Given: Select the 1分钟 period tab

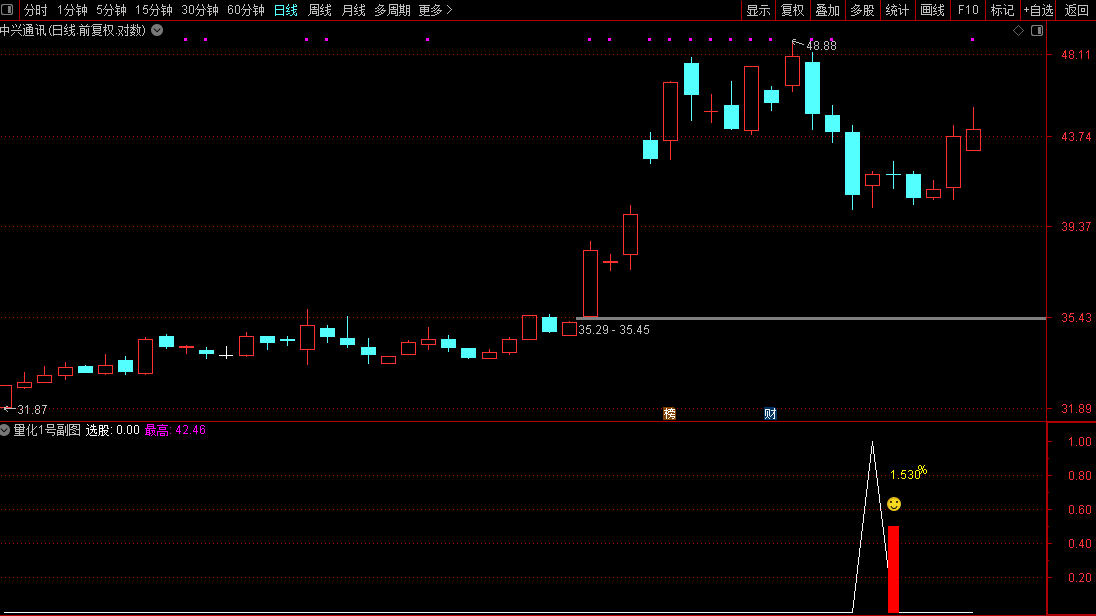Looking at the screenshot, I should coord(72,10).
